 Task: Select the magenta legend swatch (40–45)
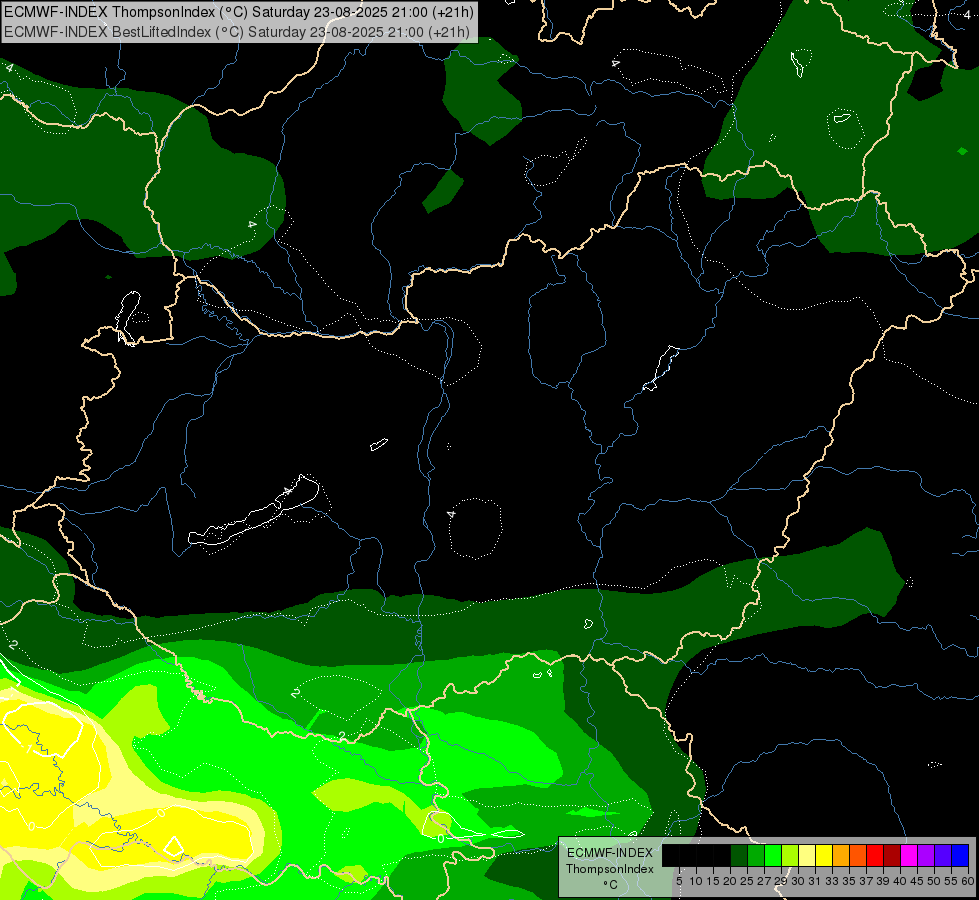click(909, 855)
